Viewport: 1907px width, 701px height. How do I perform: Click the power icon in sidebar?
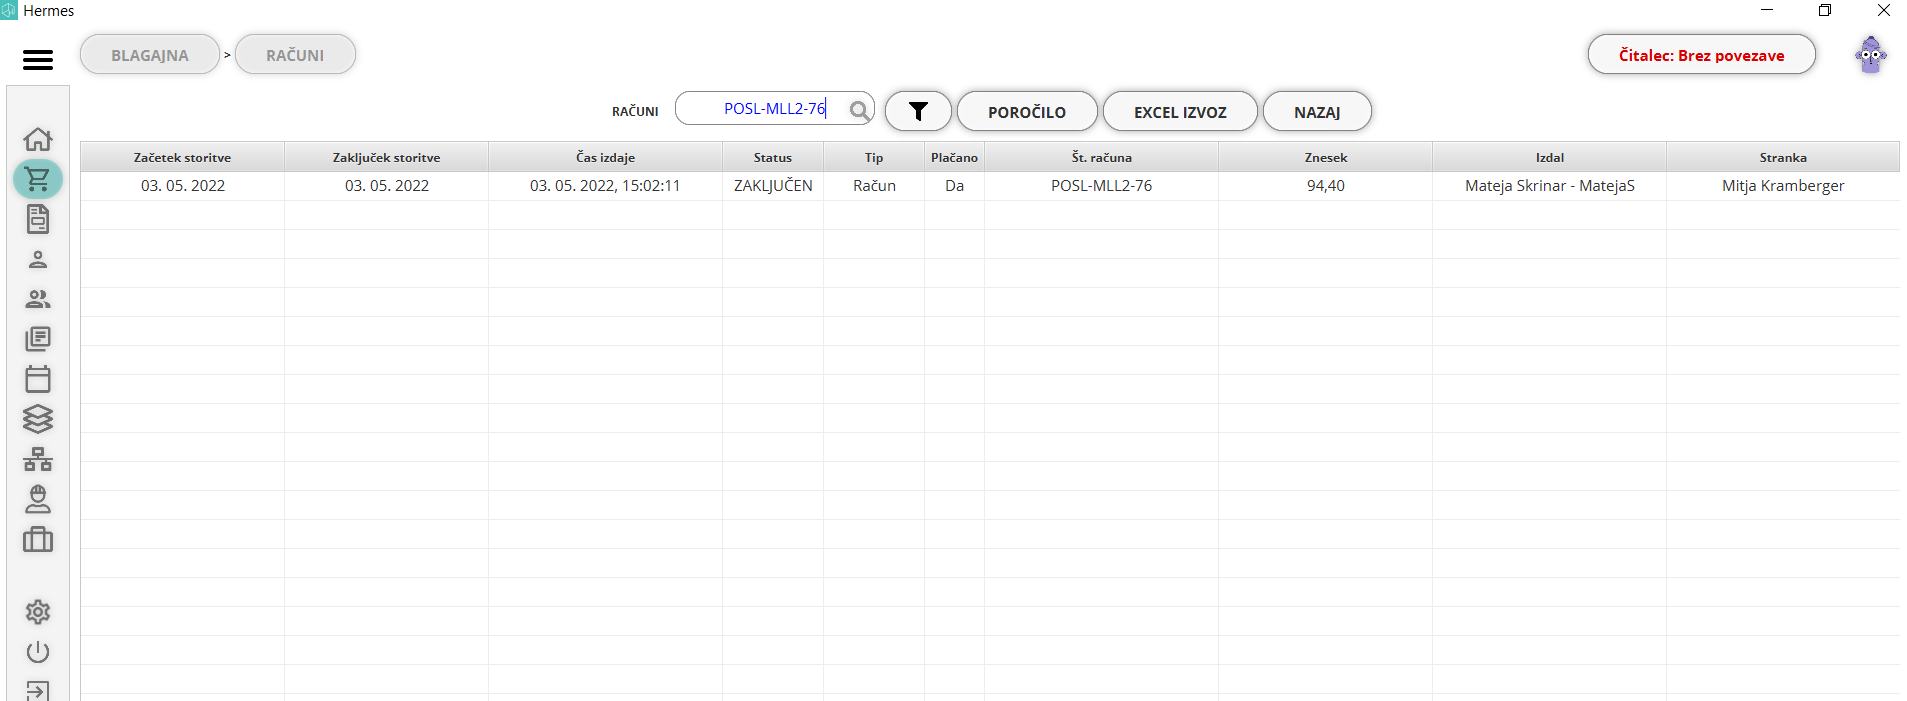point(38,652)
